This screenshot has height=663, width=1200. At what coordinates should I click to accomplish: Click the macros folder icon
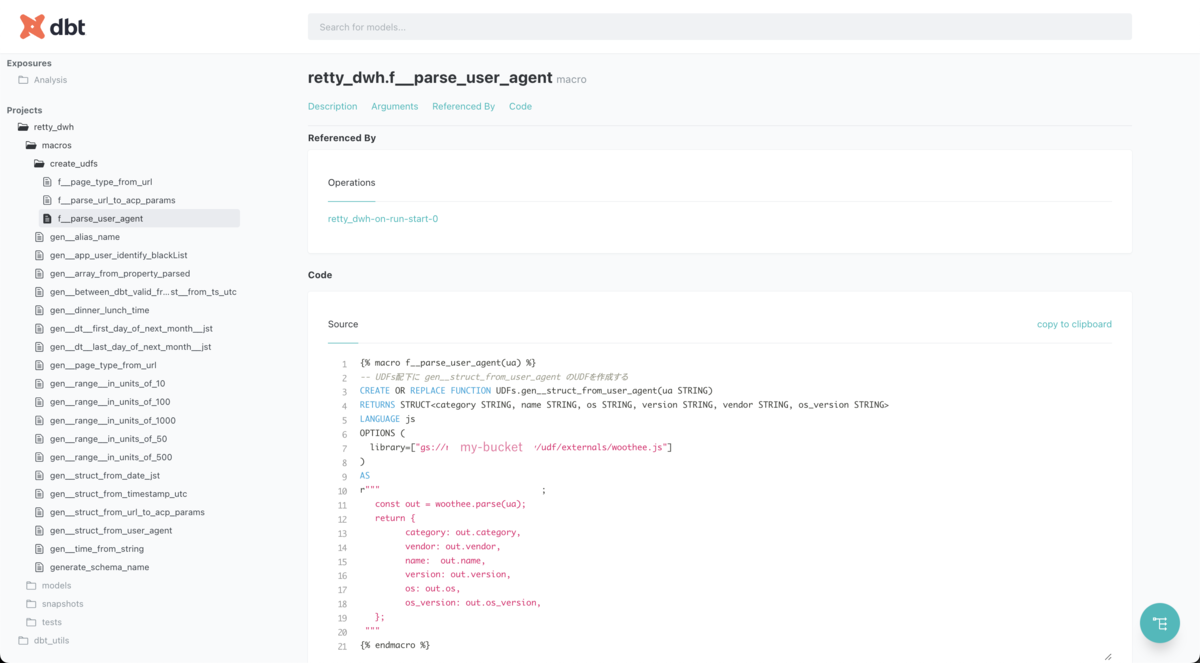pyautogui.click(x=30, y=144)
